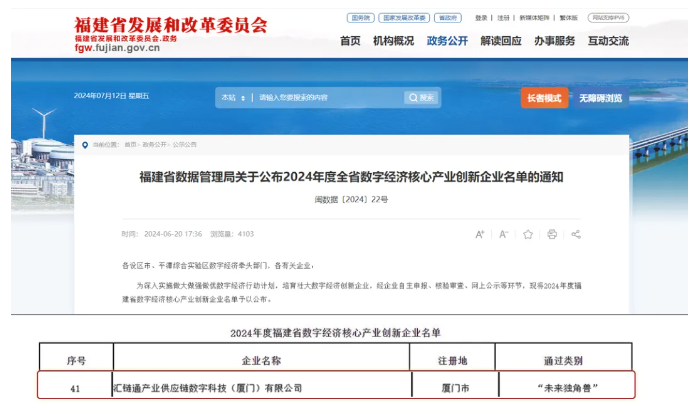Toggle 无障碍浏览 accessibility browsing

600,98
